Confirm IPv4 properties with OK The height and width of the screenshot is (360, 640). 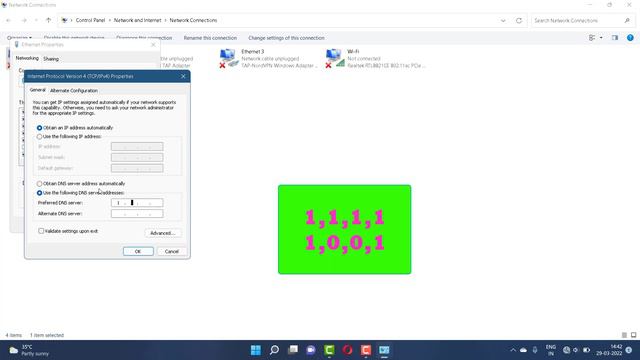tap(138, 251)
